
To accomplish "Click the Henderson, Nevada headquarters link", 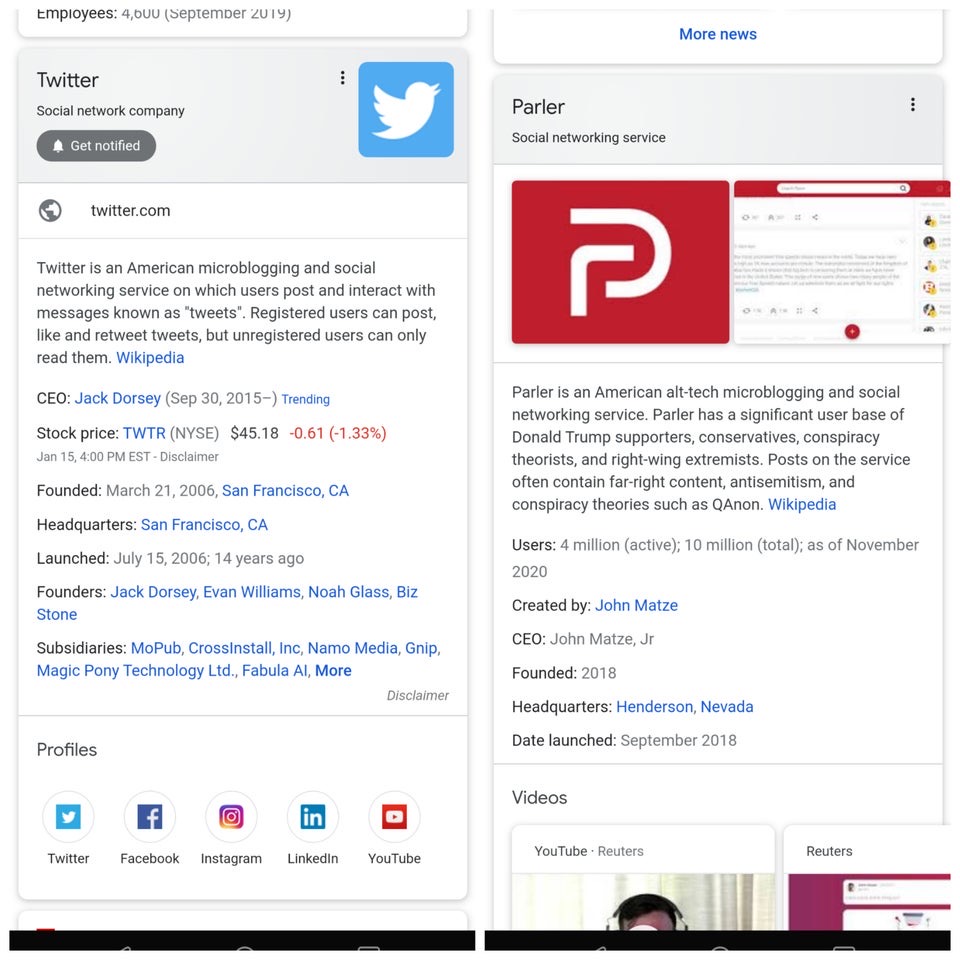I will point(684,707).
